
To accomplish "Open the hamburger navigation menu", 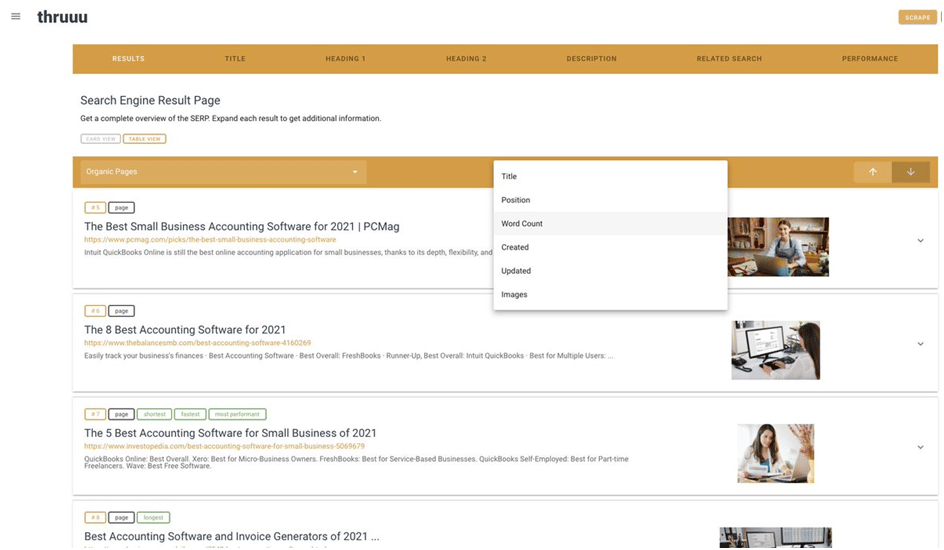I will (x=15, y=16).
